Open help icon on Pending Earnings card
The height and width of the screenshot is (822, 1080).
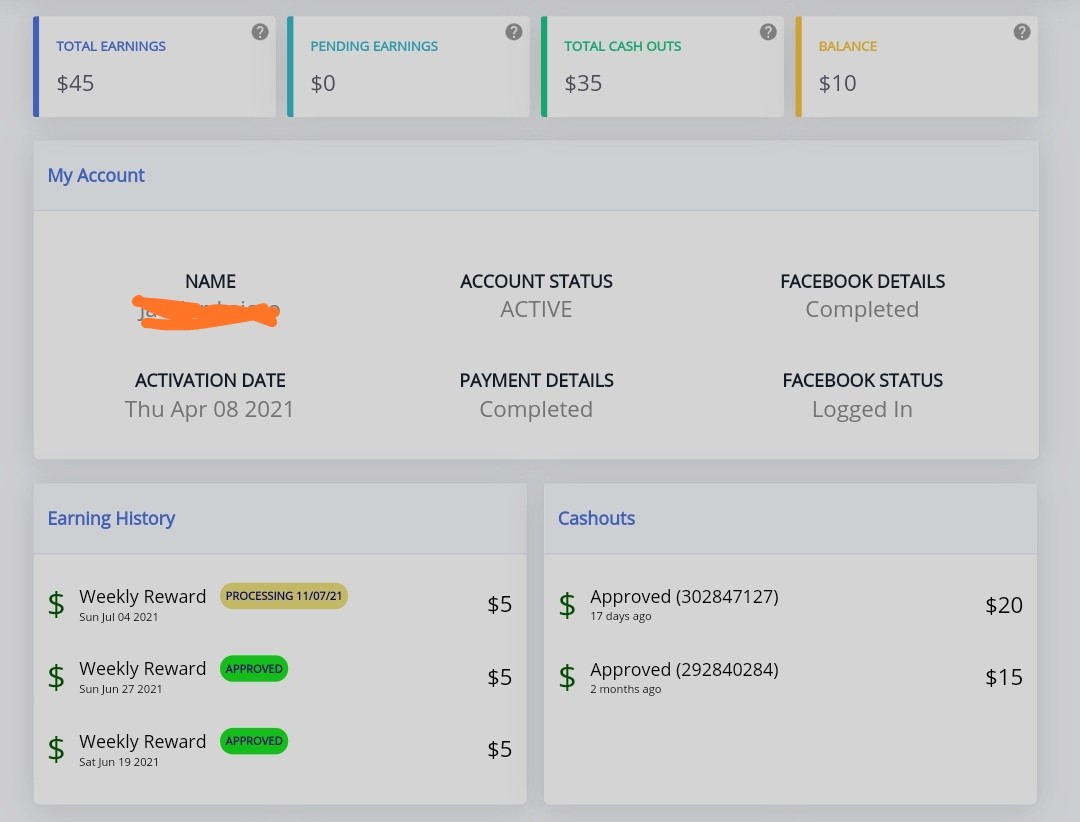(x=514, y=32)
